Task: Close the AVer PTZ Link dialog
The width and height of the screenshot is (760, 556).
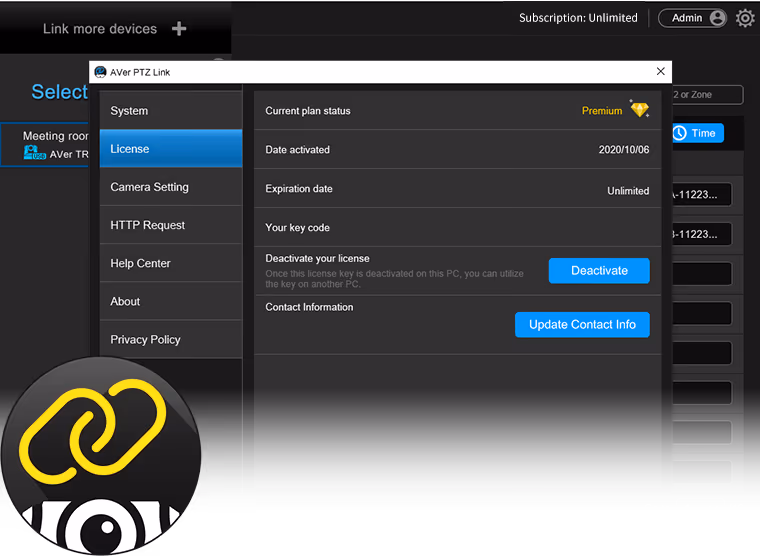Action: pyautogui.click(x=660, y=72)
